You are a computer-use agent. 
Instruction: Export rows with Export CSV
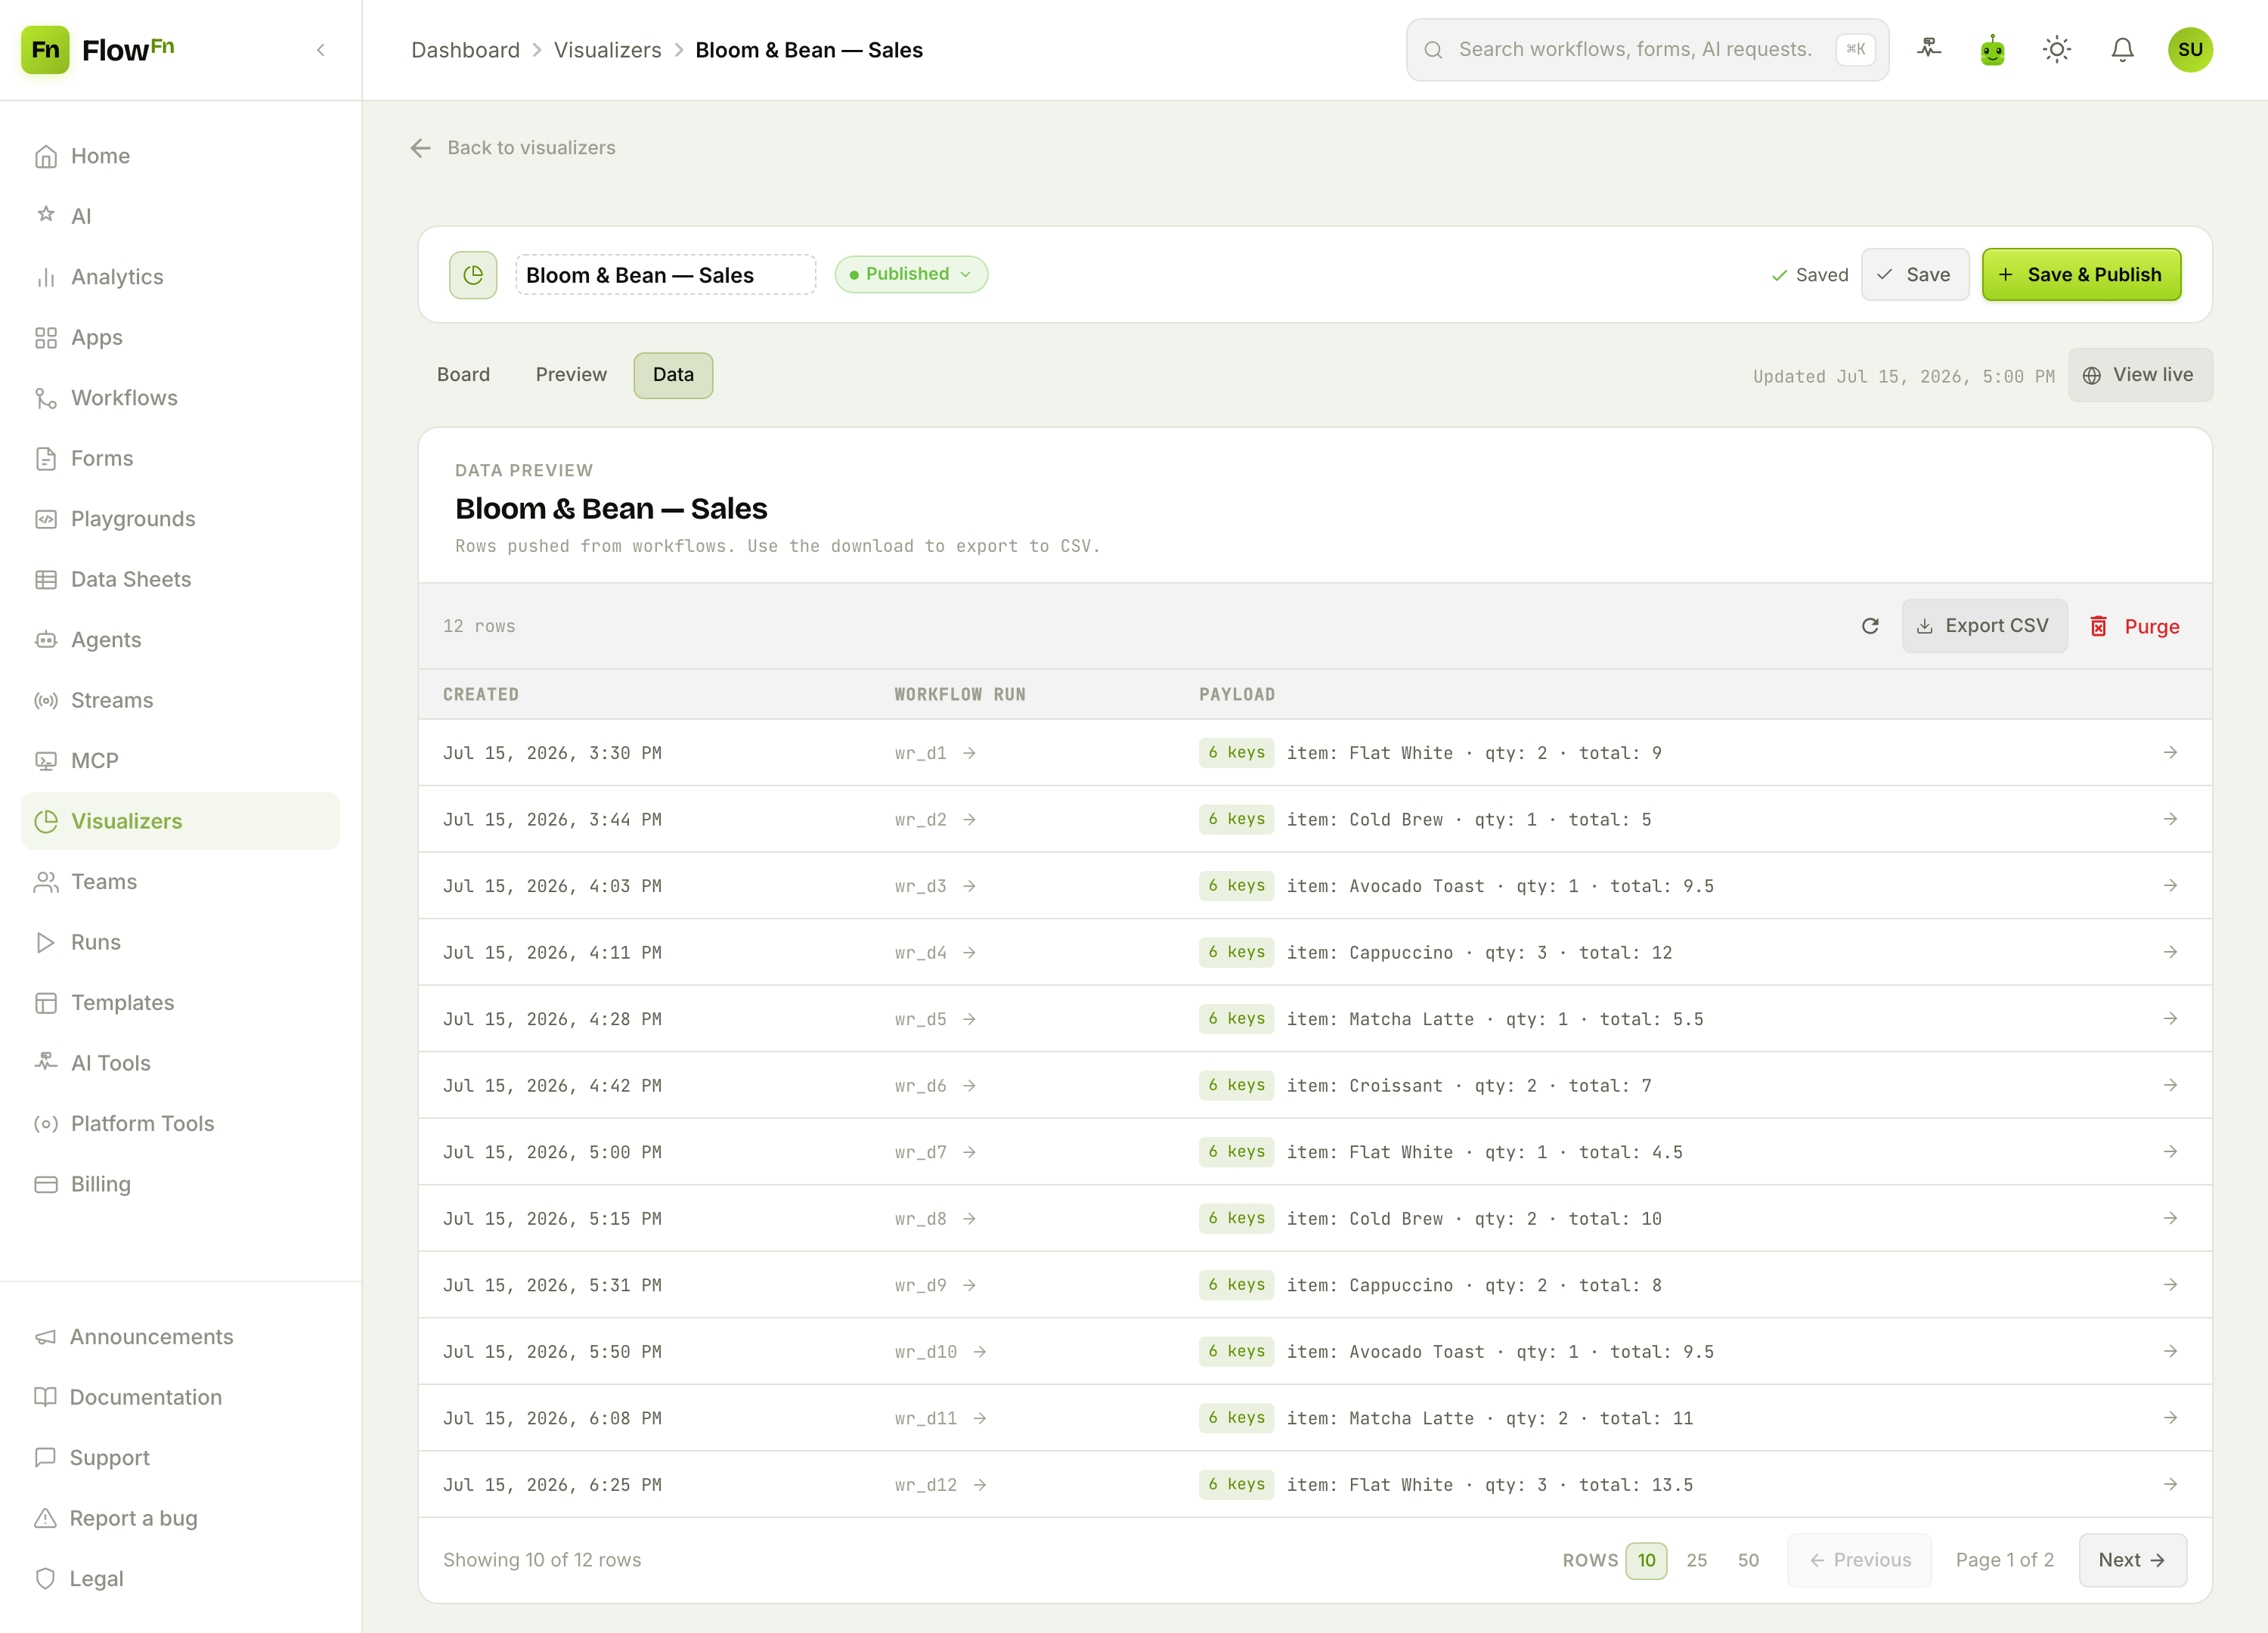pyautogui.click(x=1984, y=626)
